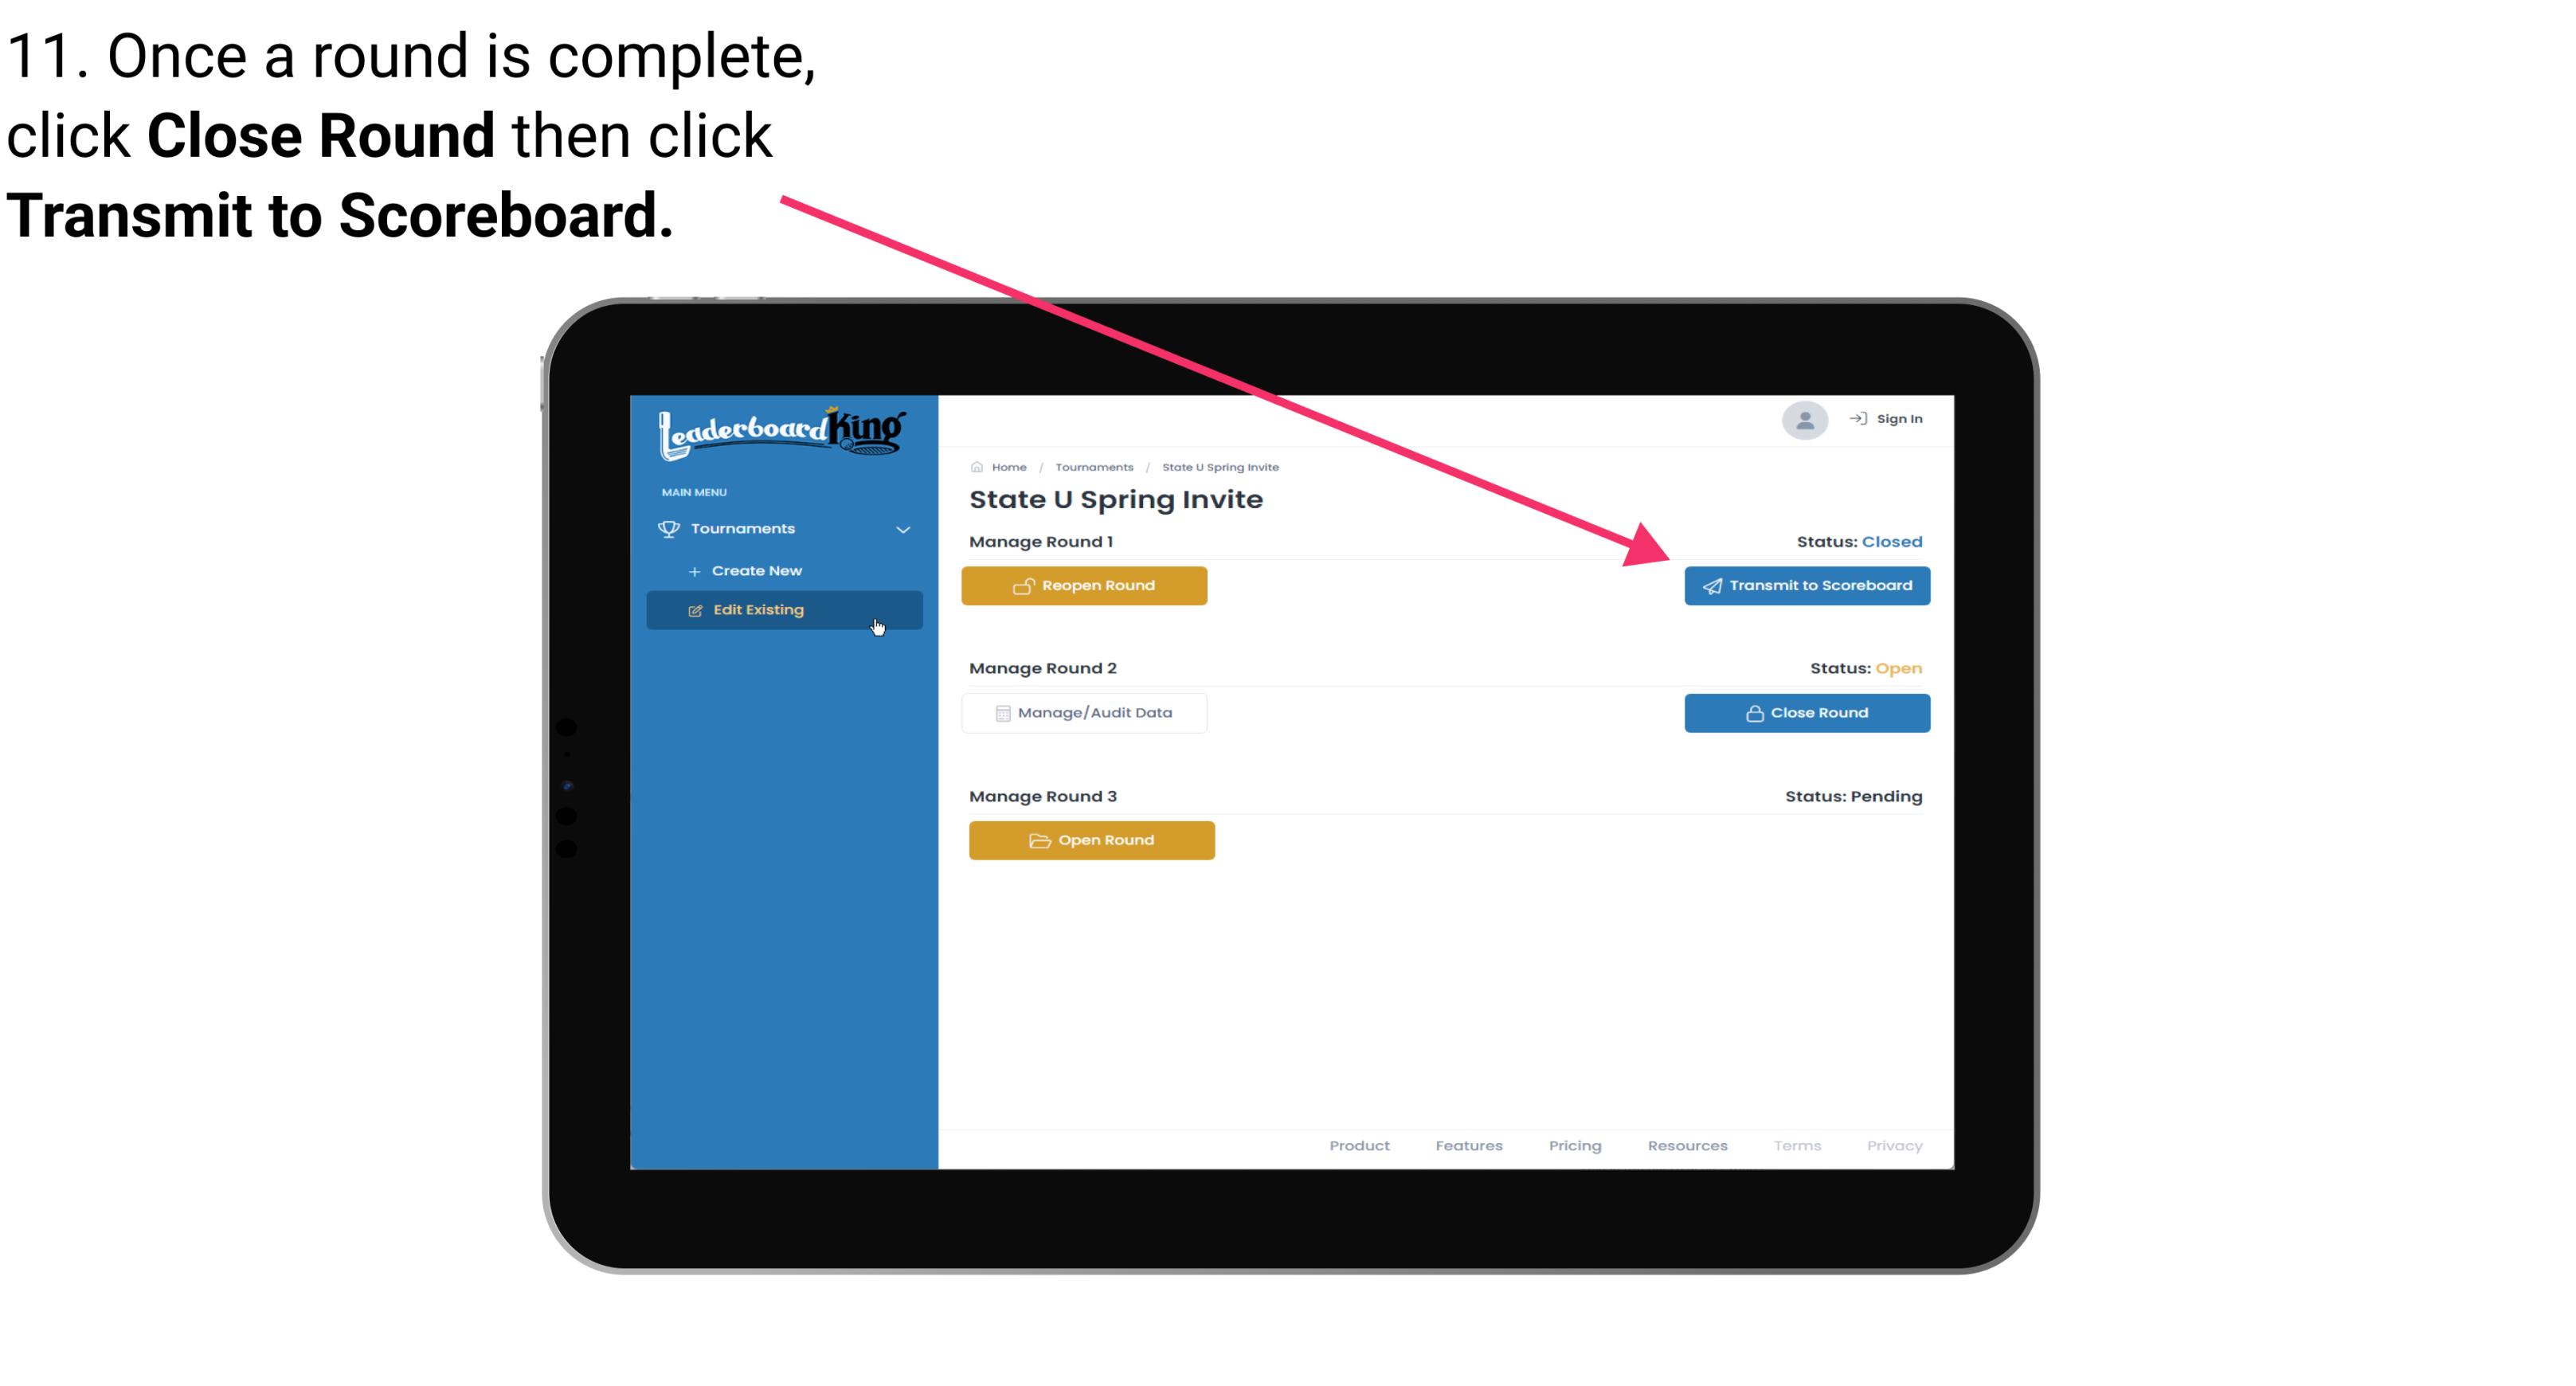This screenshot has width=2576, height=1386.
Task: Click the Close Round button for Round 2
Action: [x=1807, y=712]
